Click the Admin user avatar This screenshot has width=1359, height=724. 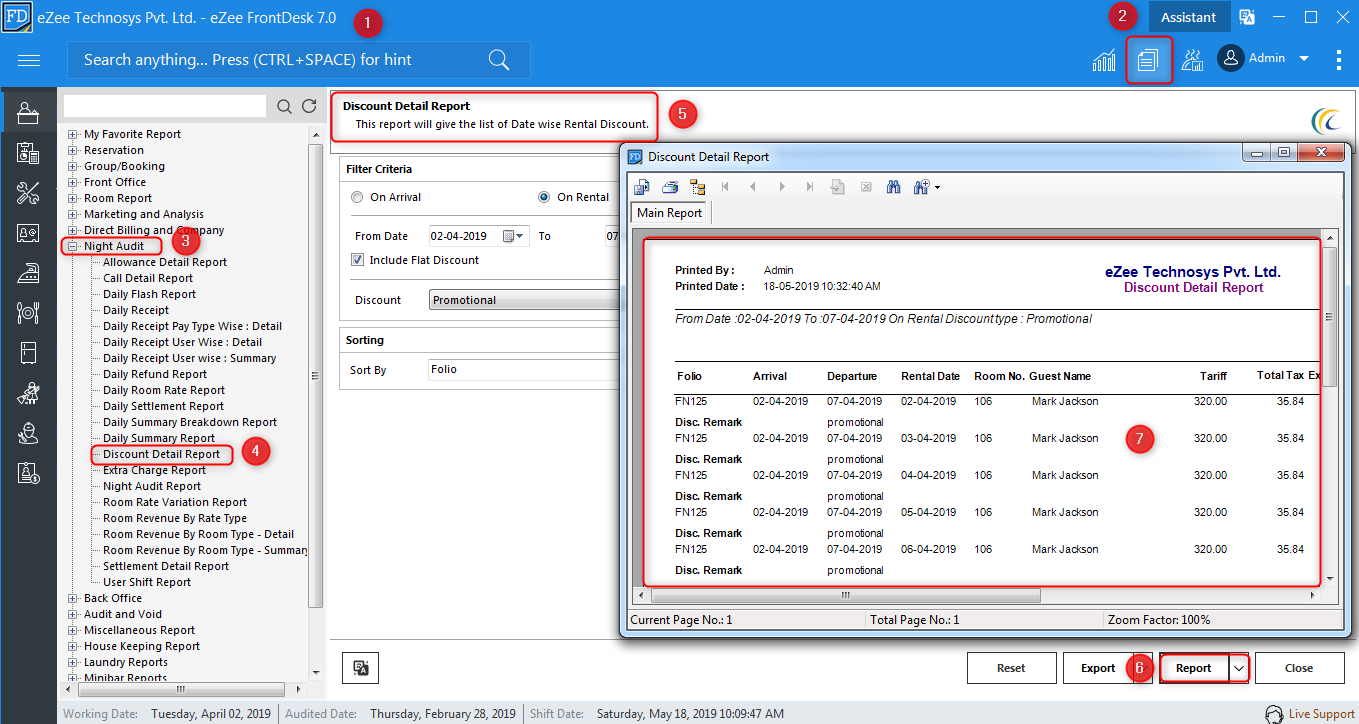pos(1230,58)
